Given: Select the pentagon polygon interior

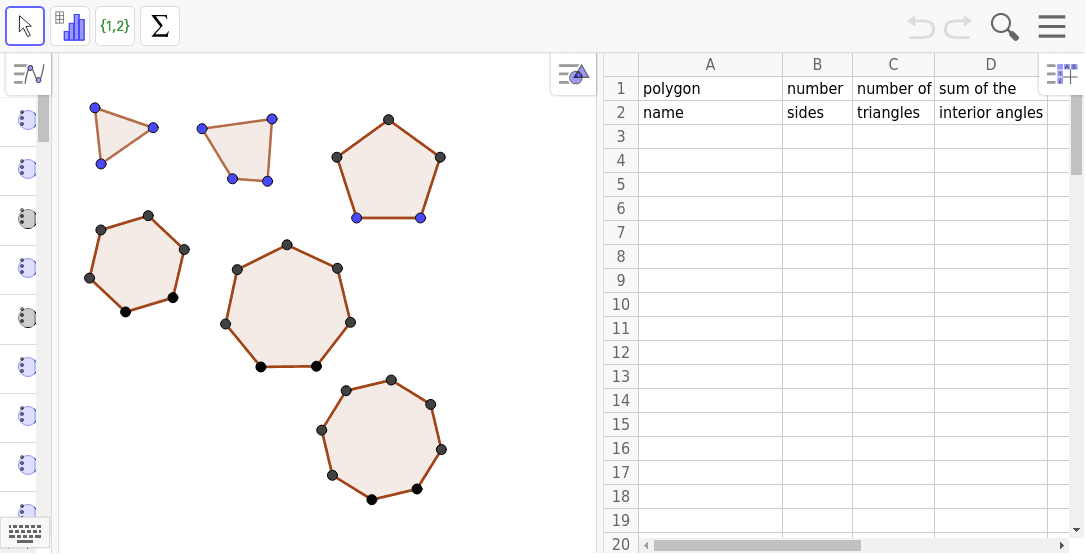Looking at the screenshot, I should click(x=389, y=175).
